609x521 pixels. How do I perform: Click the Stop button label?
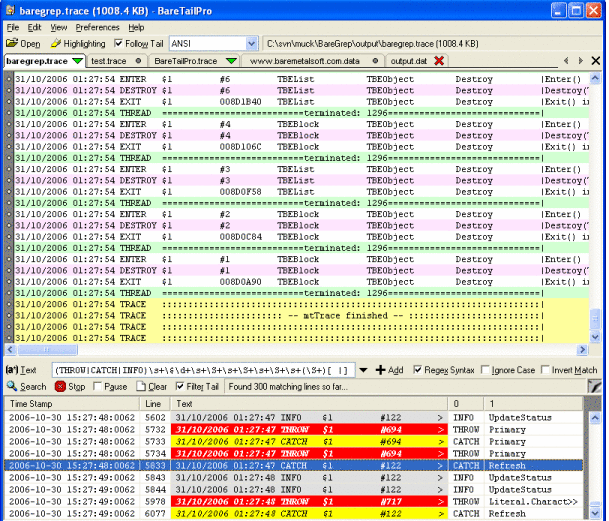point(77,387)
